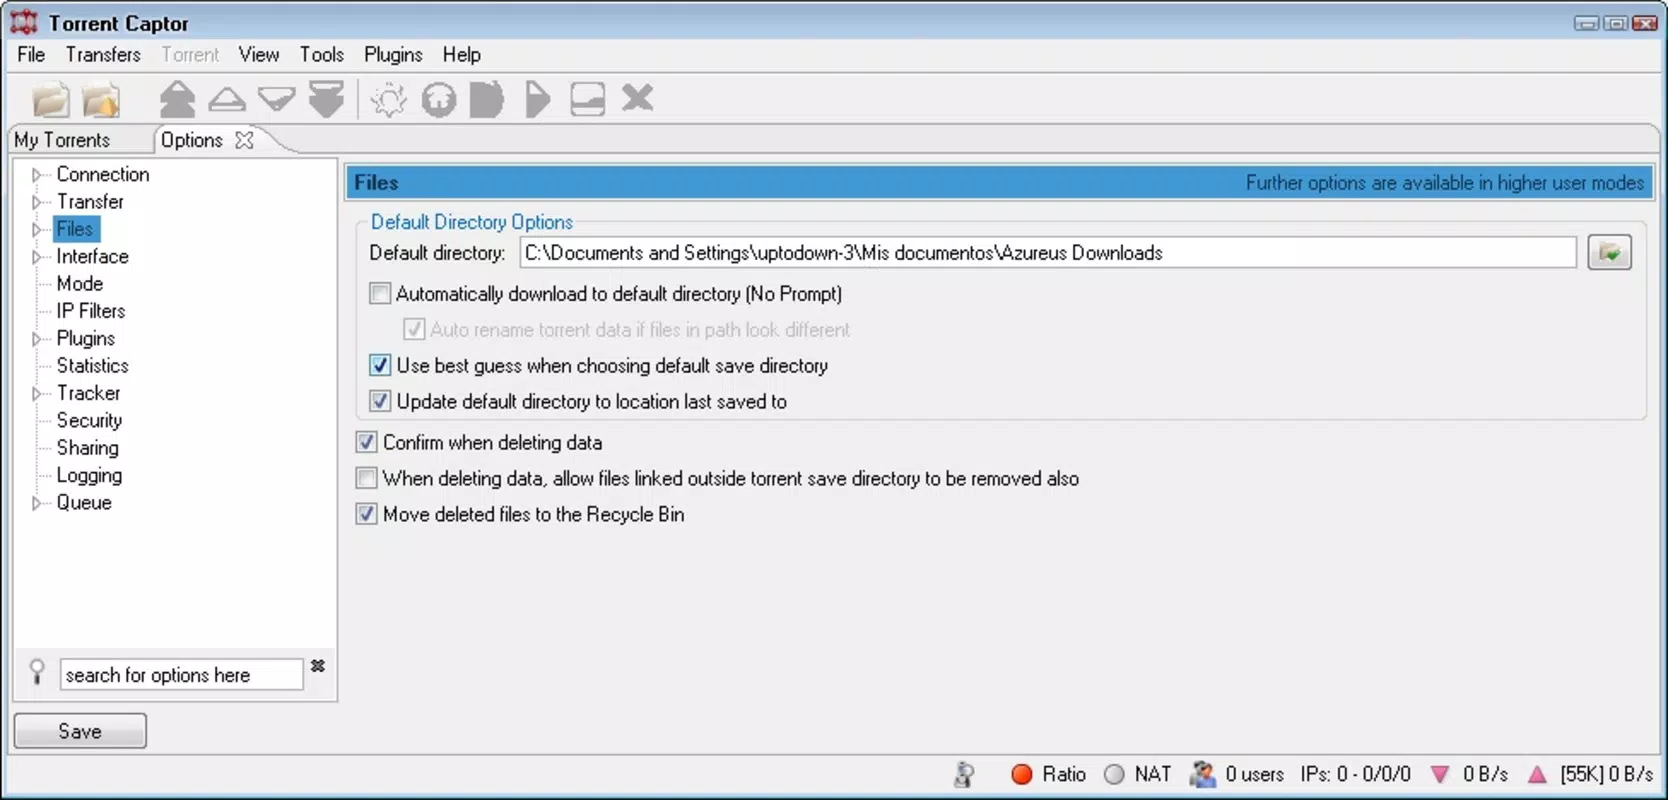Click the Move Down arrow icon
Screen dimensions: 1668x800
point(276,99)
